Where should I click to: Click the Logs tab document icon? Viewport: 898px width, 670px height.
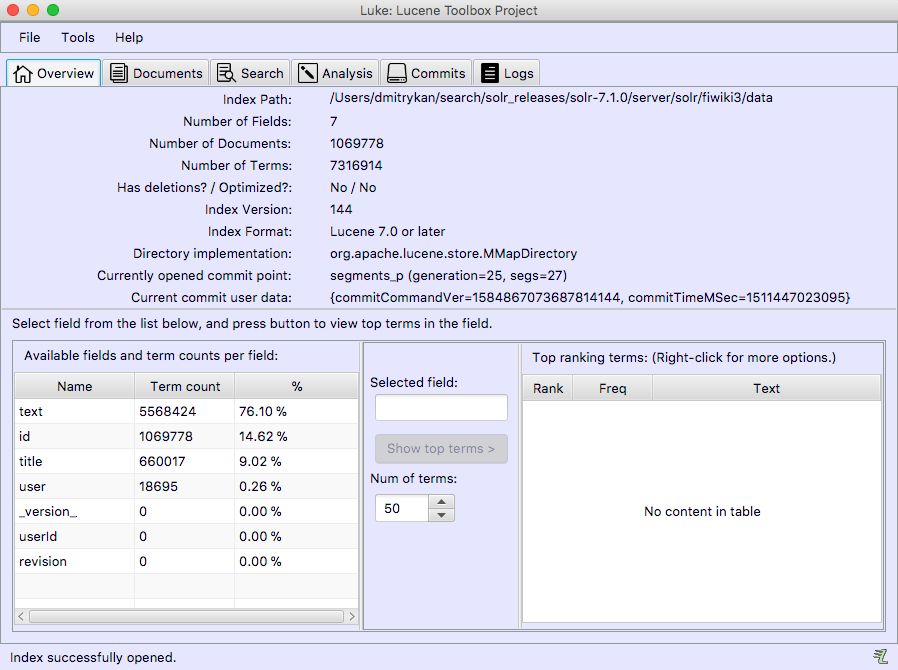(x=490, y=73)
